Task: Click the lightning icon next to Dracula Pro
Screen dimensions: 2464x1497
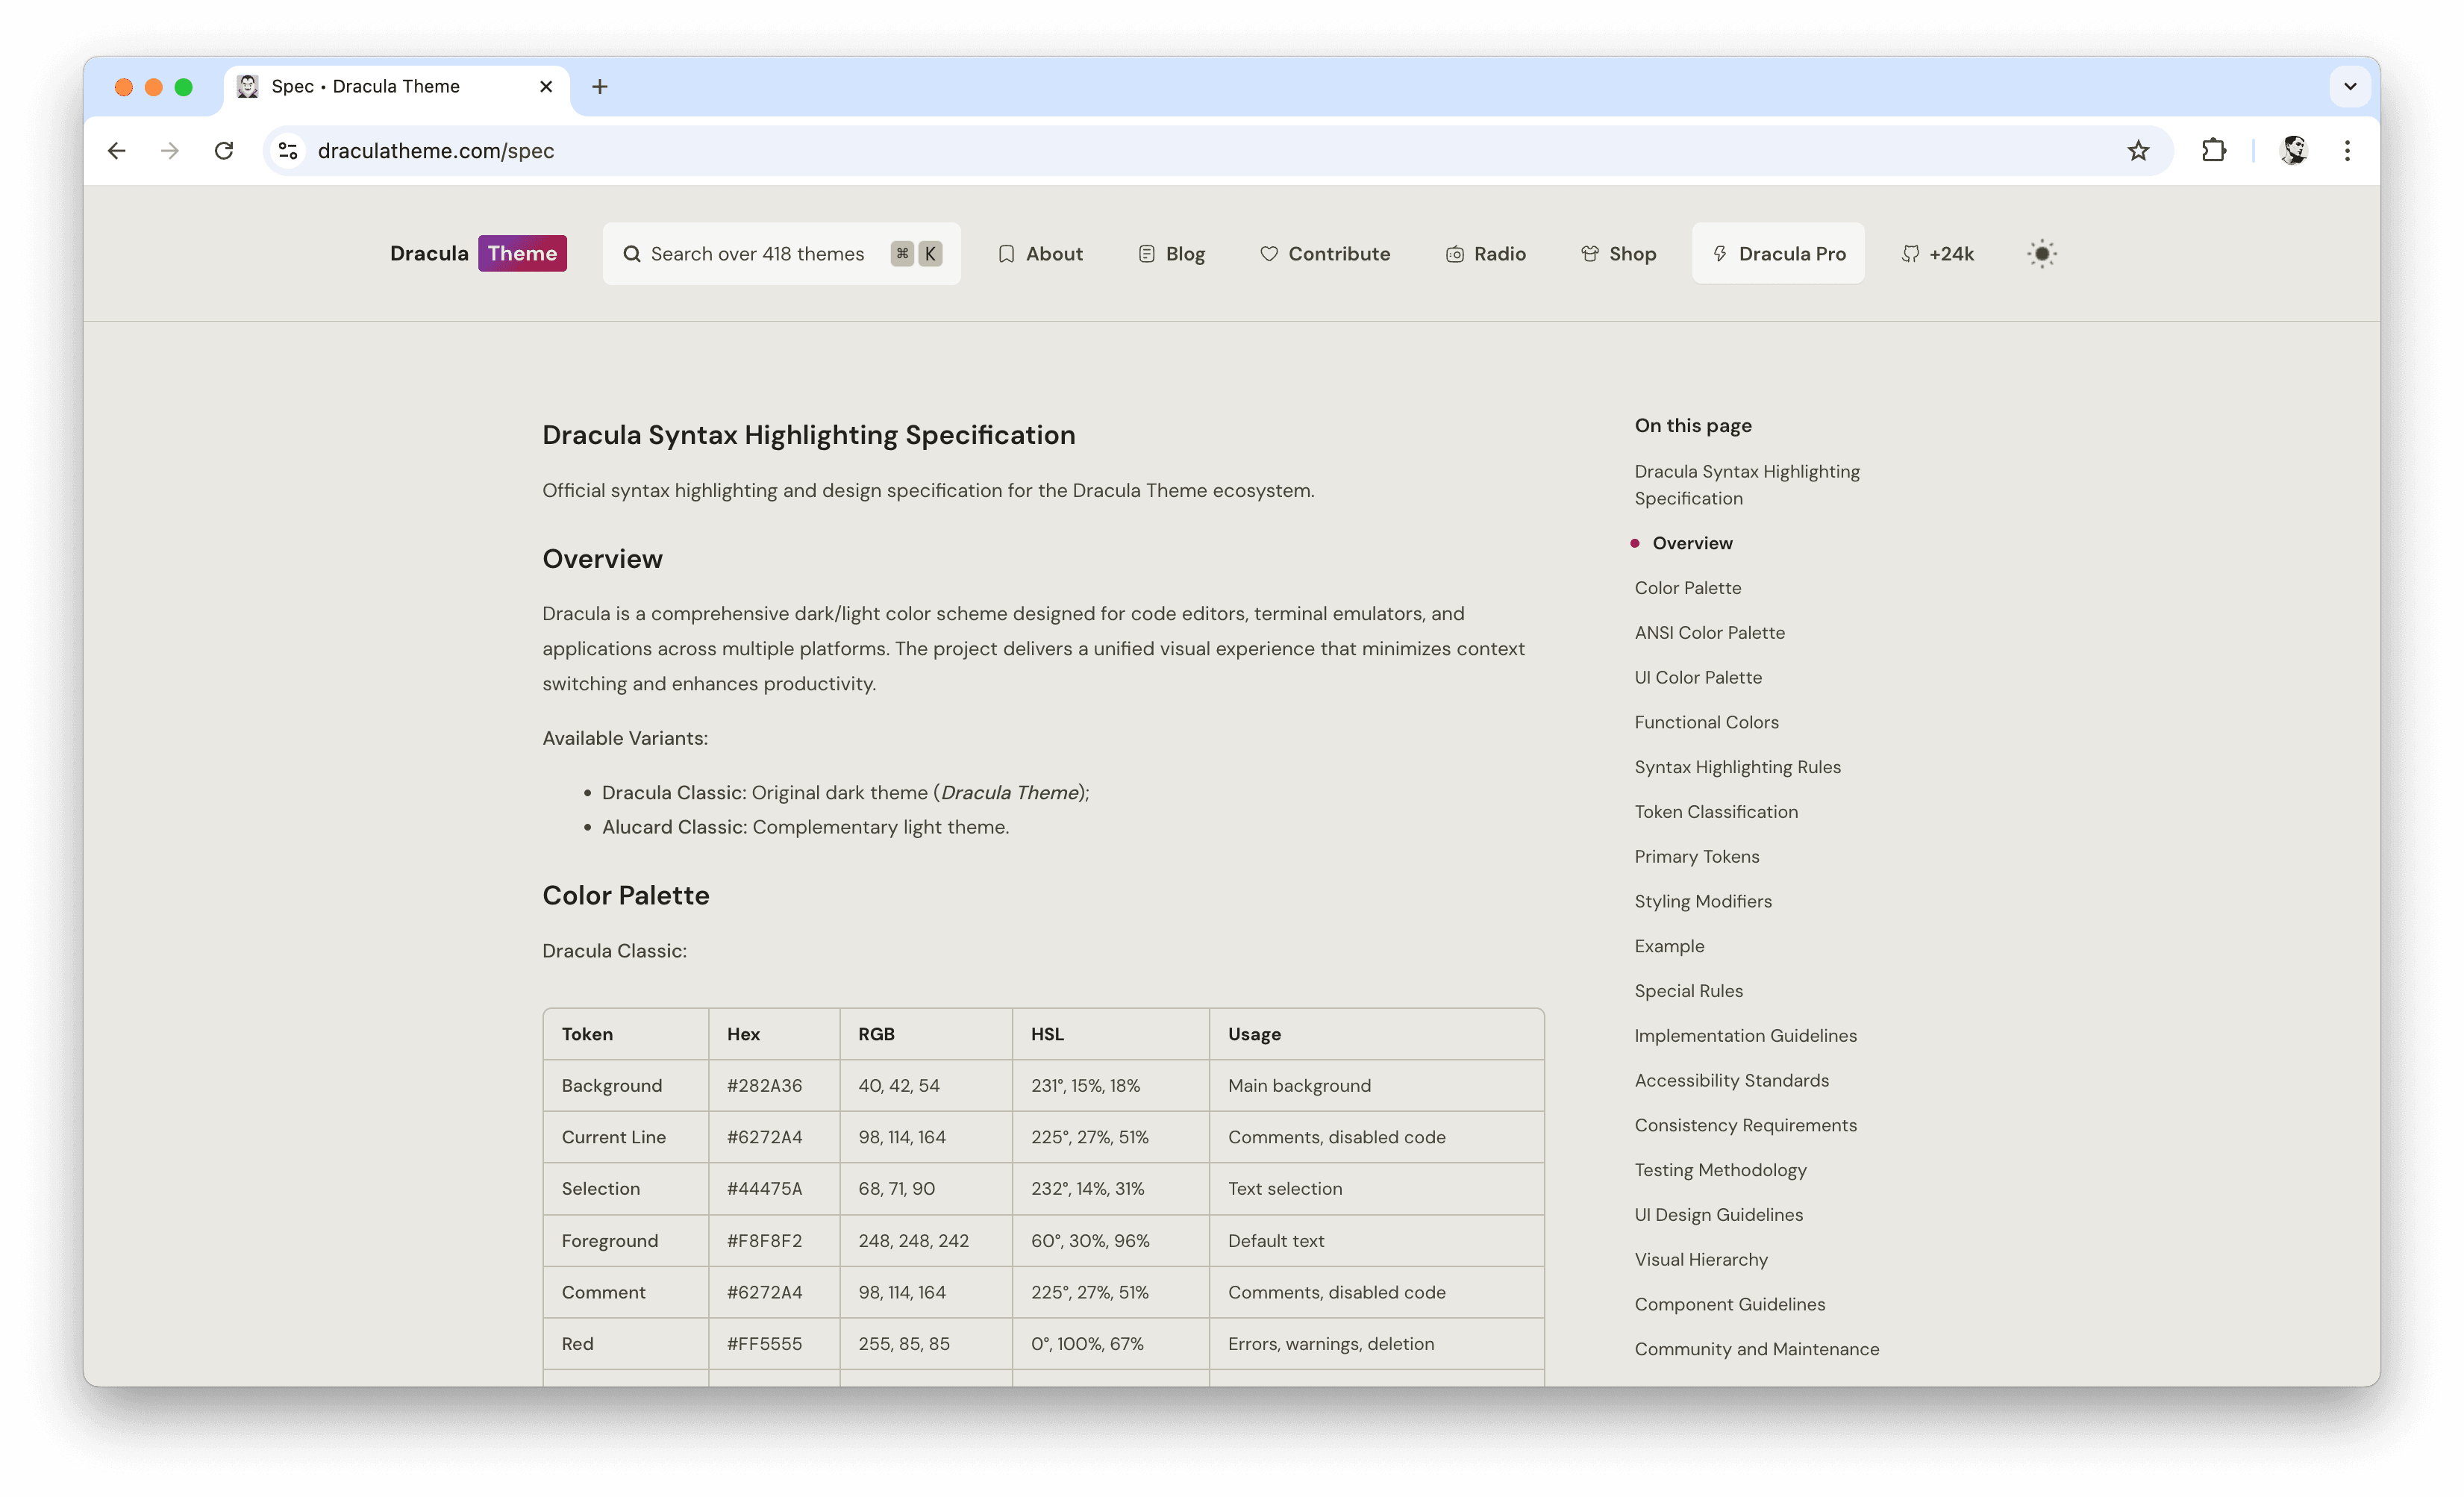Action: [1720, 254]
